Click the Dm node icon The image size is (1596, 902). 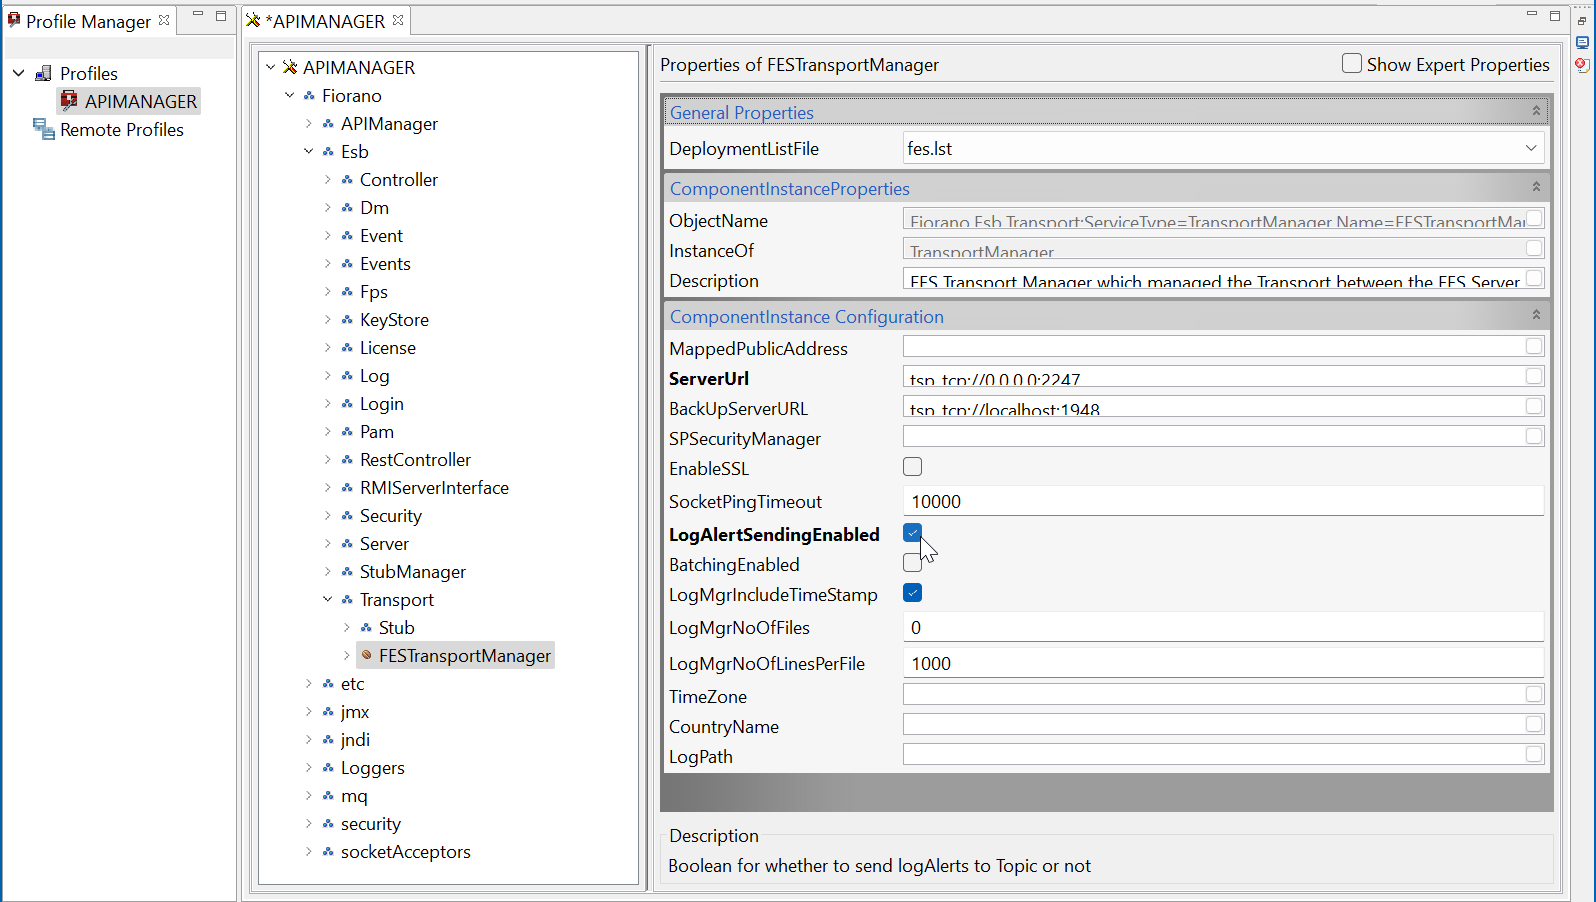347,208
